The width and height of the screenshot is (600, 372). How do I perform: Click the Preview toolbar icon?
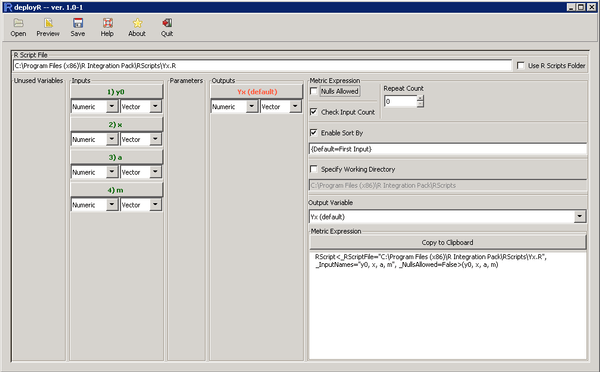pyautogui.click(x=48, y=23)
